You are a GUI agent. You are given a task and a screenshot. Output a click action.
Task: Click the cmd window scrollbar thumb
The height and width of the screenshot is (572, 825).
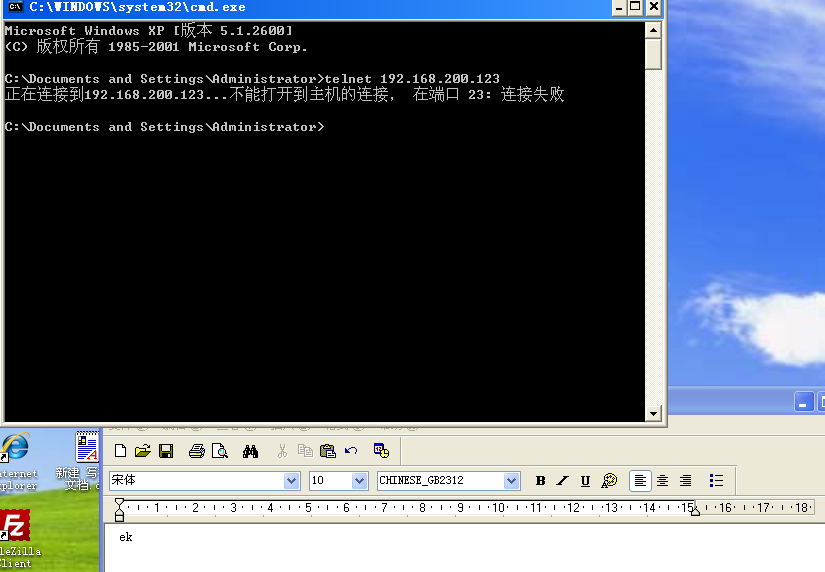click(653, 54)
